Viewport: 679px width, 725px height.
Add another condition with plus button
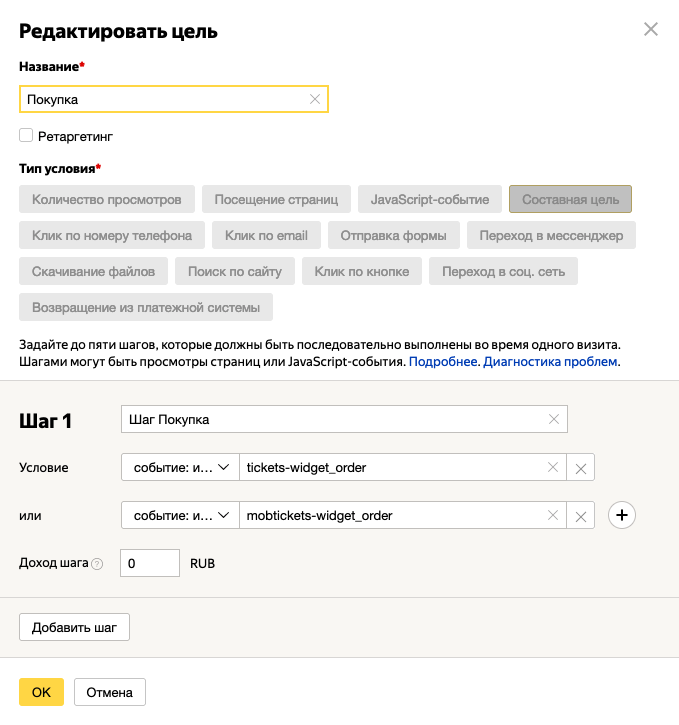pos(622,515)
